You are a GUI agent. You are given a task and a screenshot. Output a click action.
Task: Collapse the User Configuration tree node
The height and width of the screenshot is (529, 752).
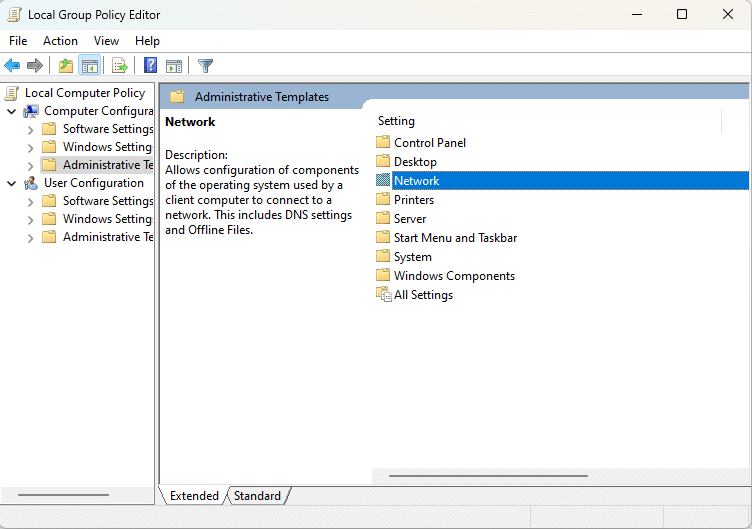coord(12,183)
